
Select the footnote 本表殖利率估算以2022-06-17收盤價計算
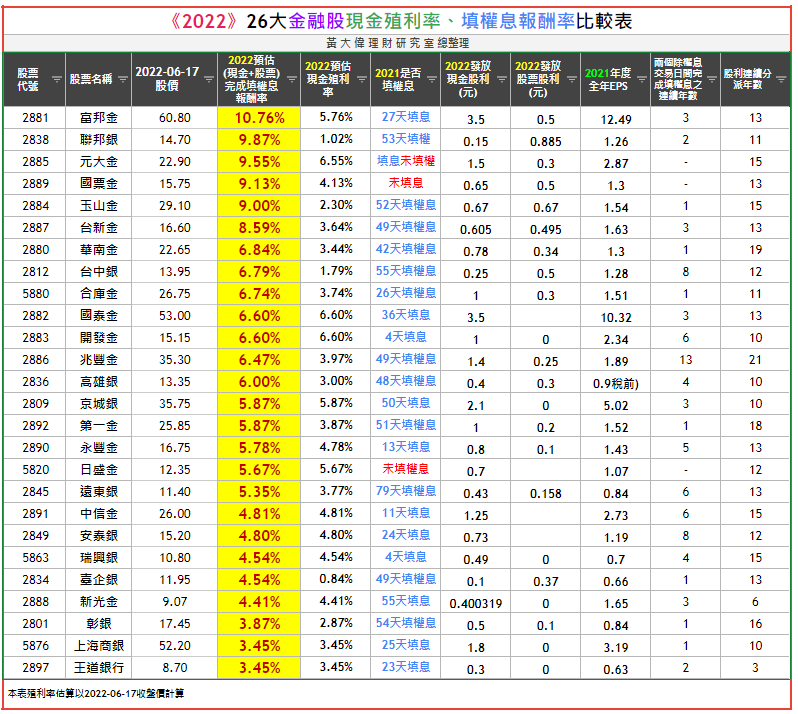[x=96, y=693]
